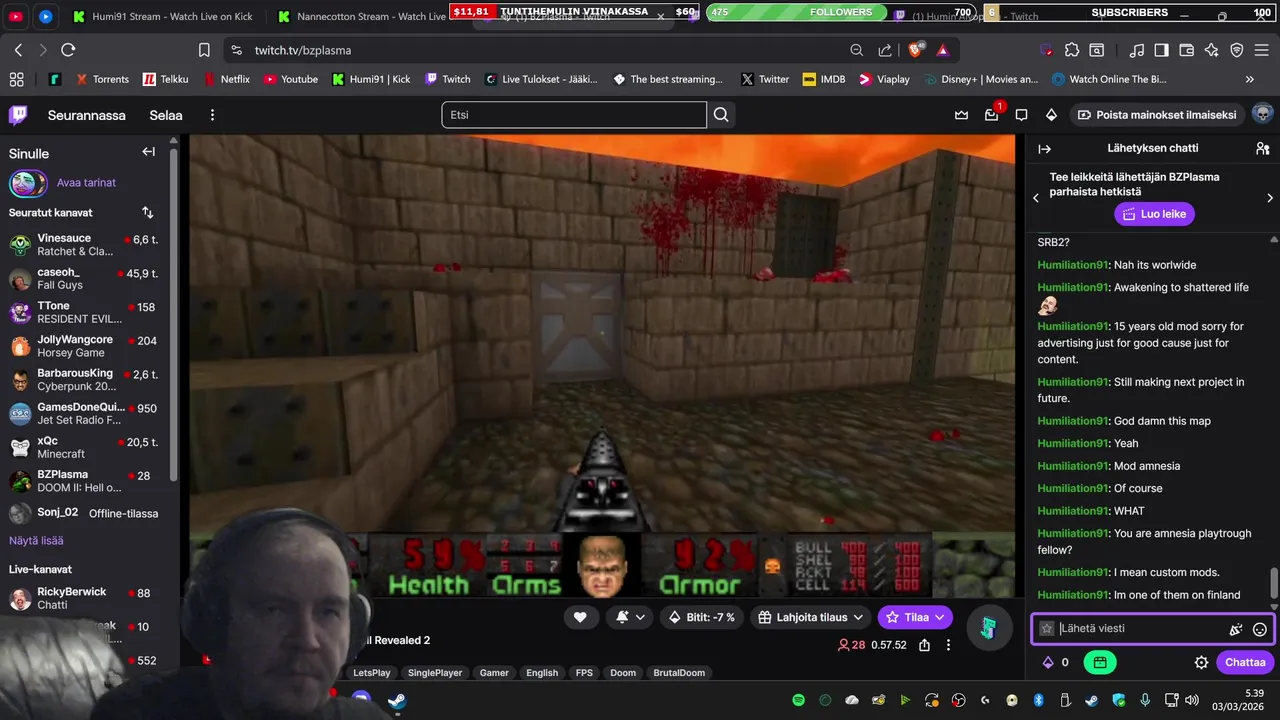The height and width of the screenshot is (720, 1280).
Task: Open Bits cheer icon in chat input
Action: pyautogui.click(x=1236, y=629)
